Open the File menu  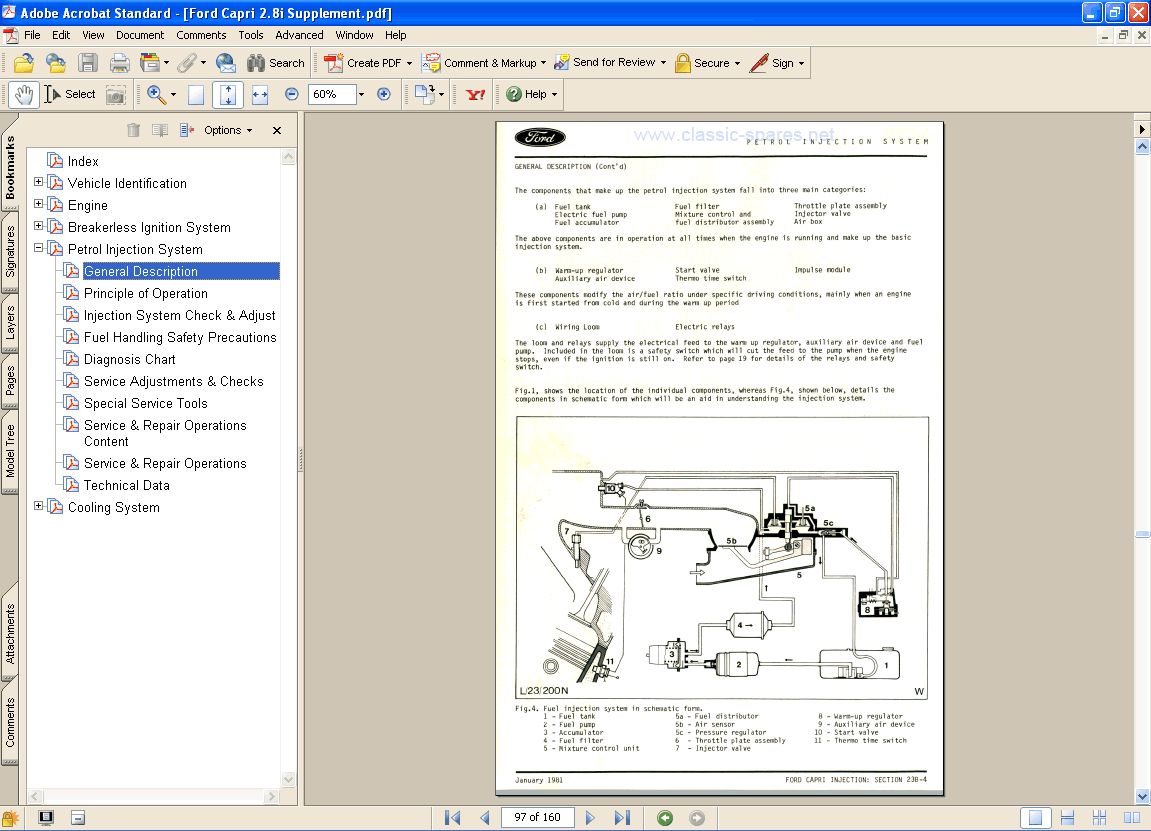(x=32, y=35)
